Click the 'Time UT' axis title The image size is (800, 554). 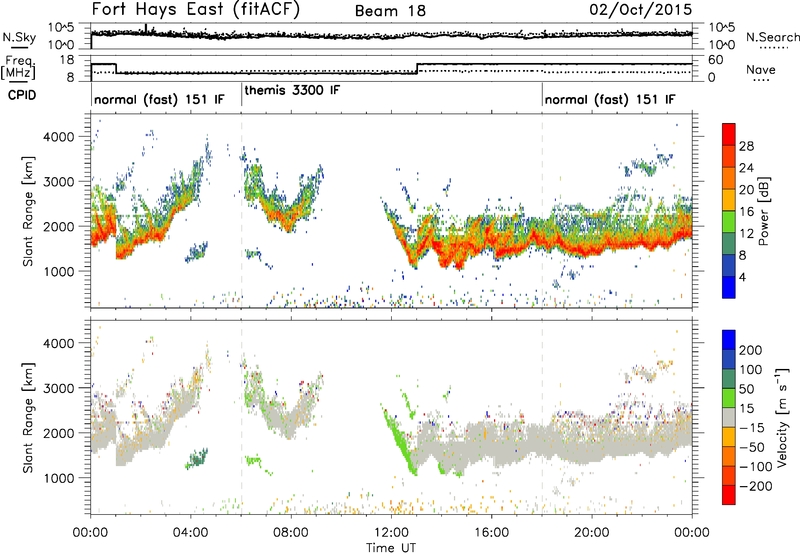point(391,547)
